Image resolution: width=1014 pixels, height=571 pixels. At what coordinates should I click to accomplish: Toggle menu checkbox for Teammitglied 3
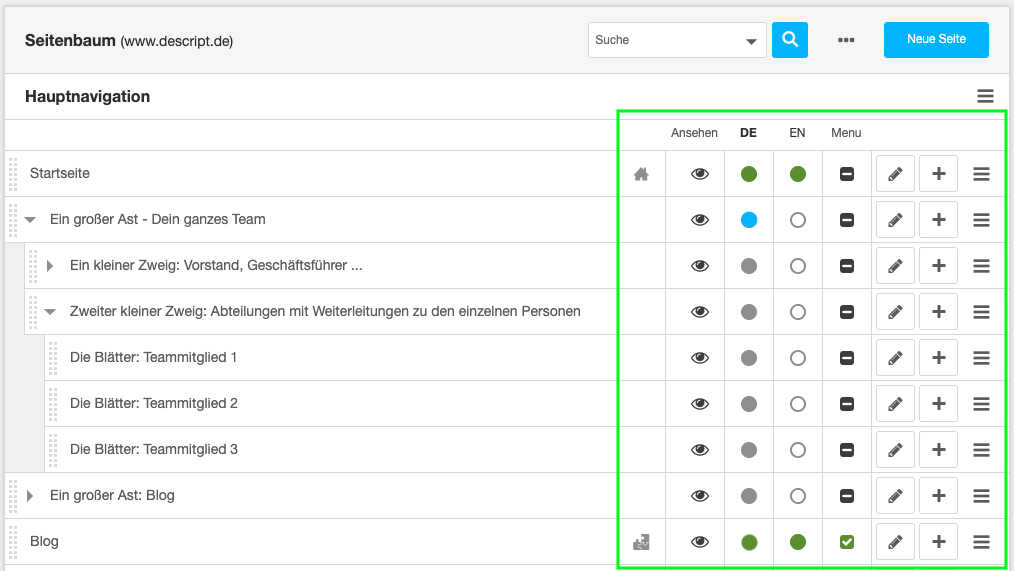coord(847,449)
